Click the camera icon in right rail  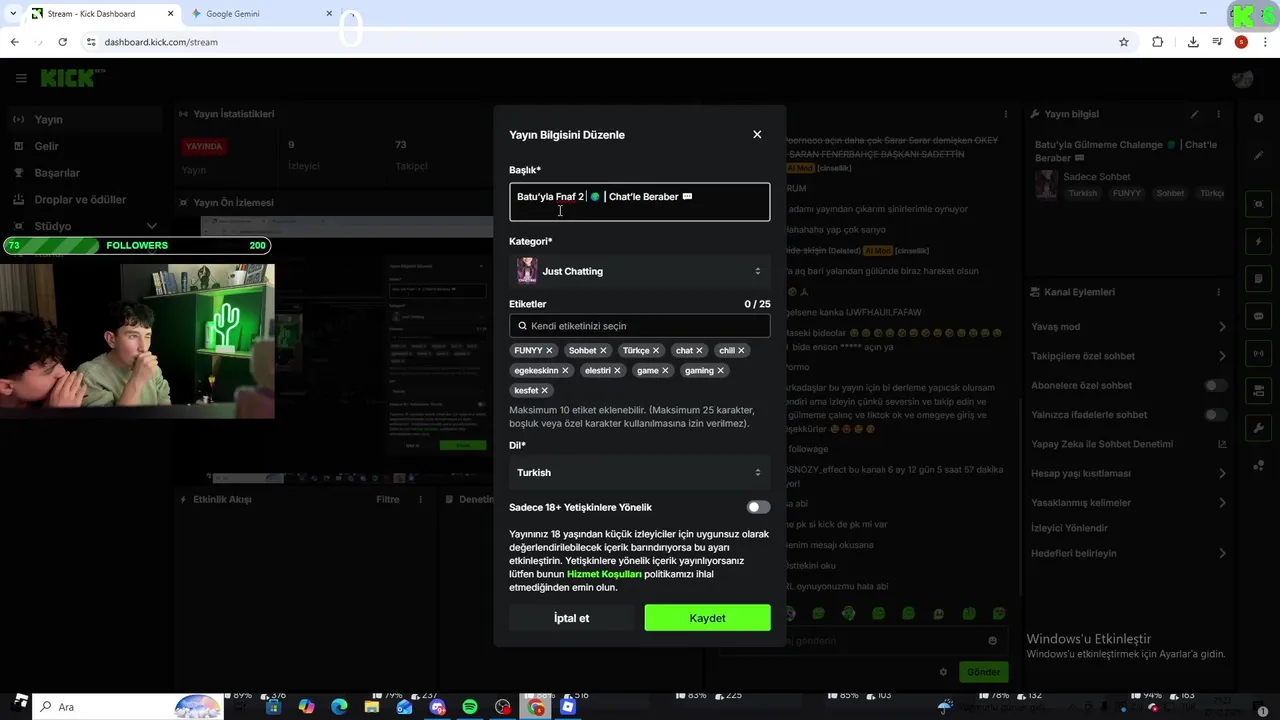coord(1258,204)
